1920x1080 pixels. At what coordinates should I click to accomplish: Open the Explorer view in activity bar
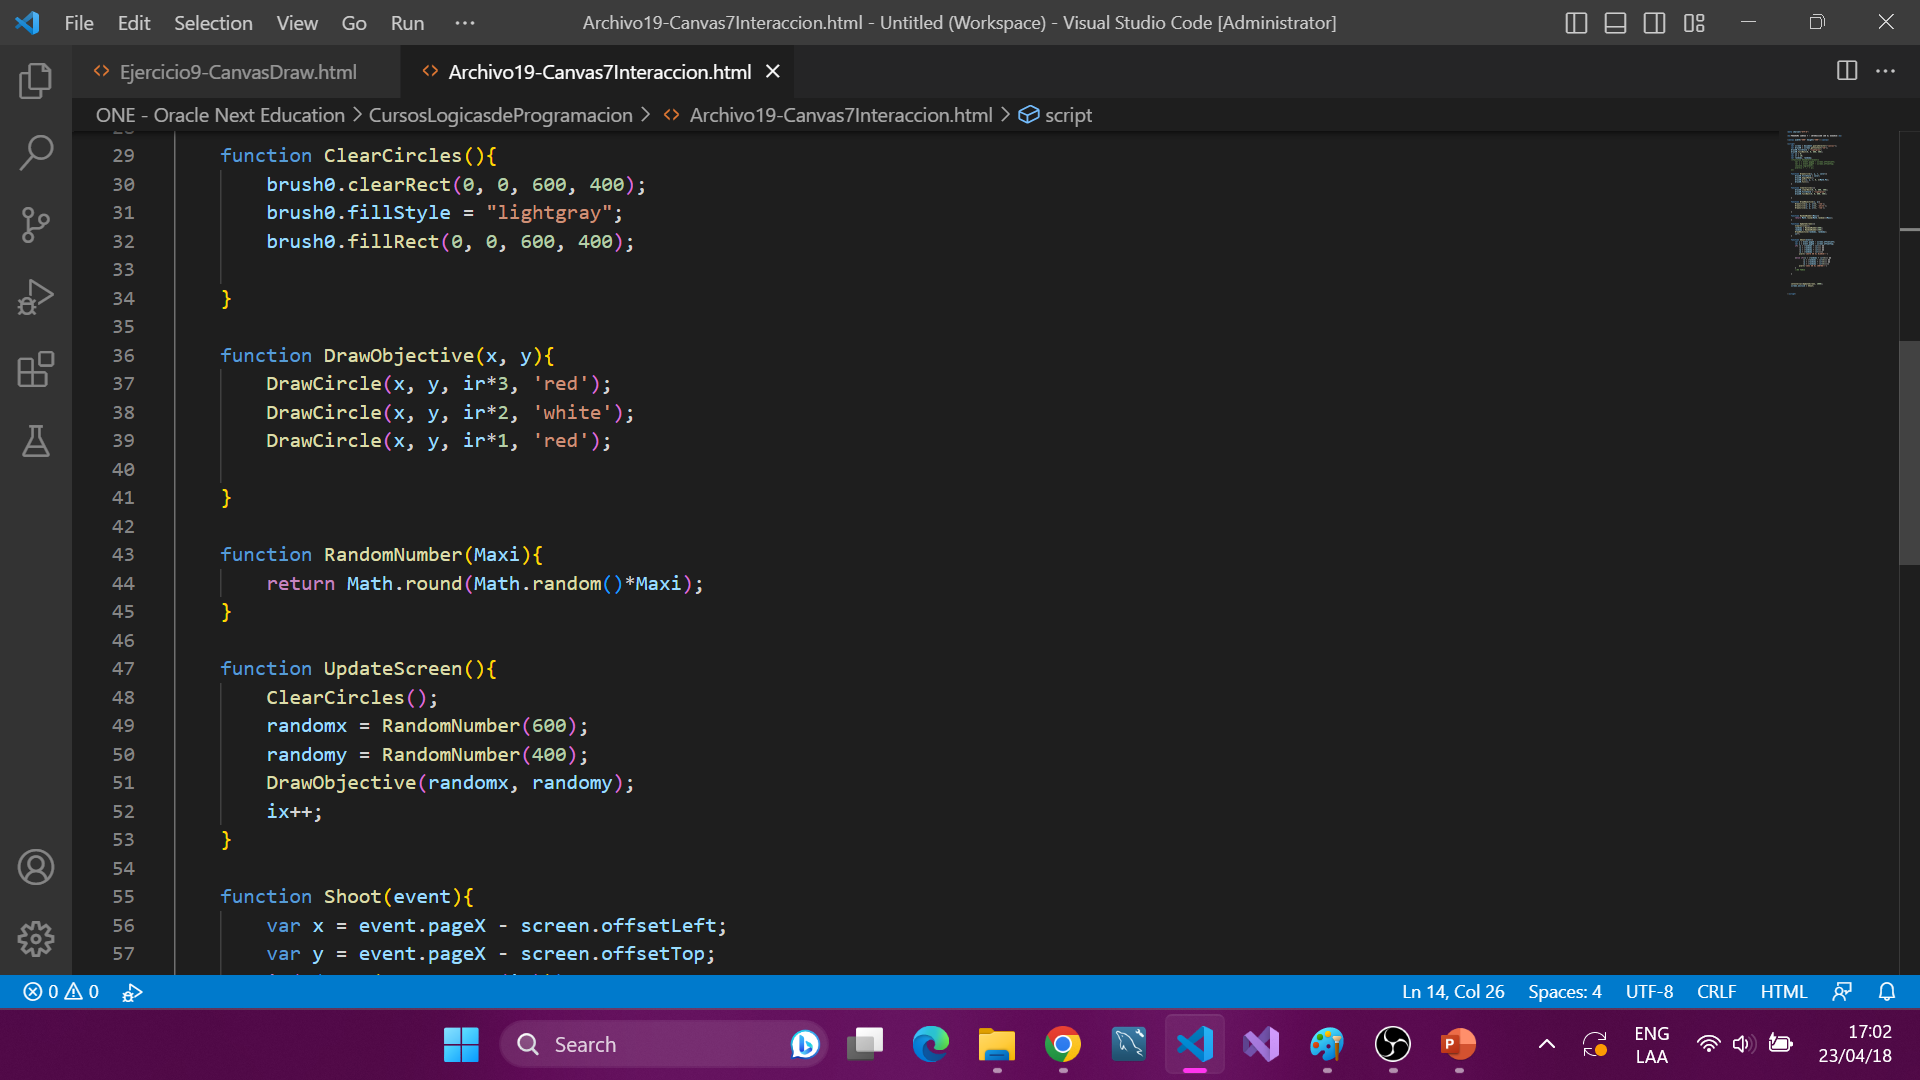36,80
